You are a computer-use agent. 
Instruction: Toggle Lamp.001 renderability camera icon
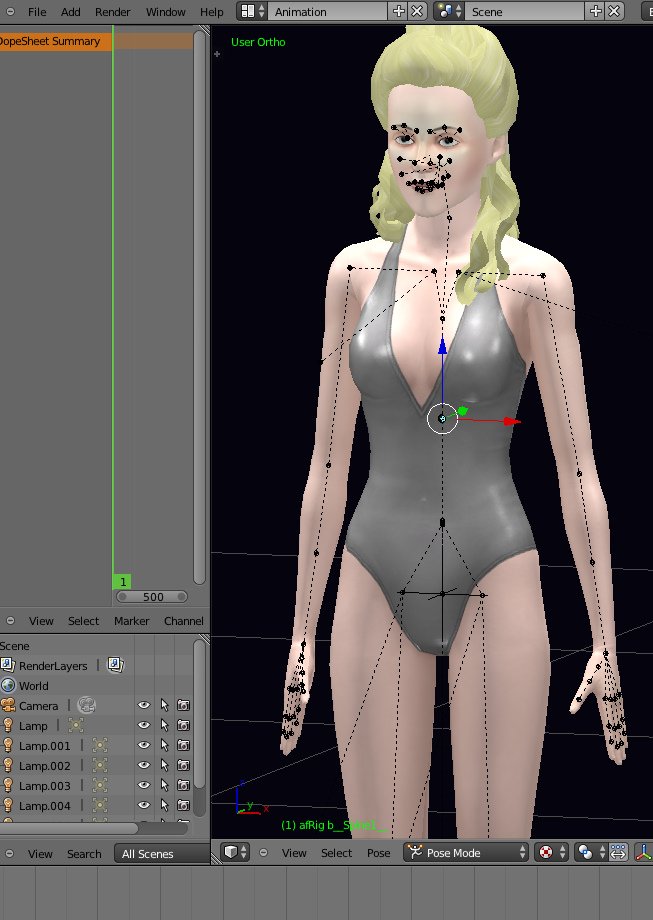[x=184, y=745]
